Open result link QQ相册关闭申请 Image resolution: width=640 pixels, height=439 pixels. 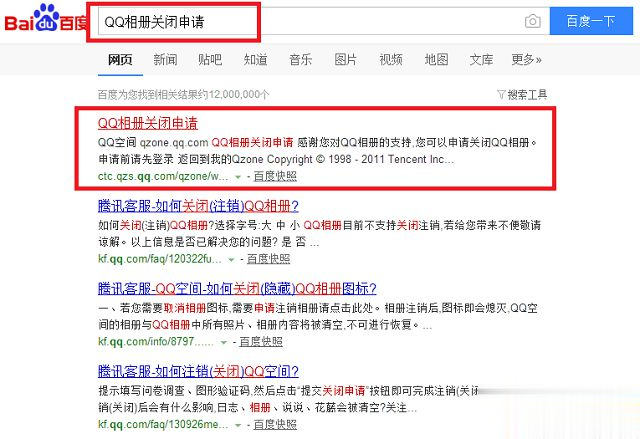pyautogui.click(x=148, y=123)
